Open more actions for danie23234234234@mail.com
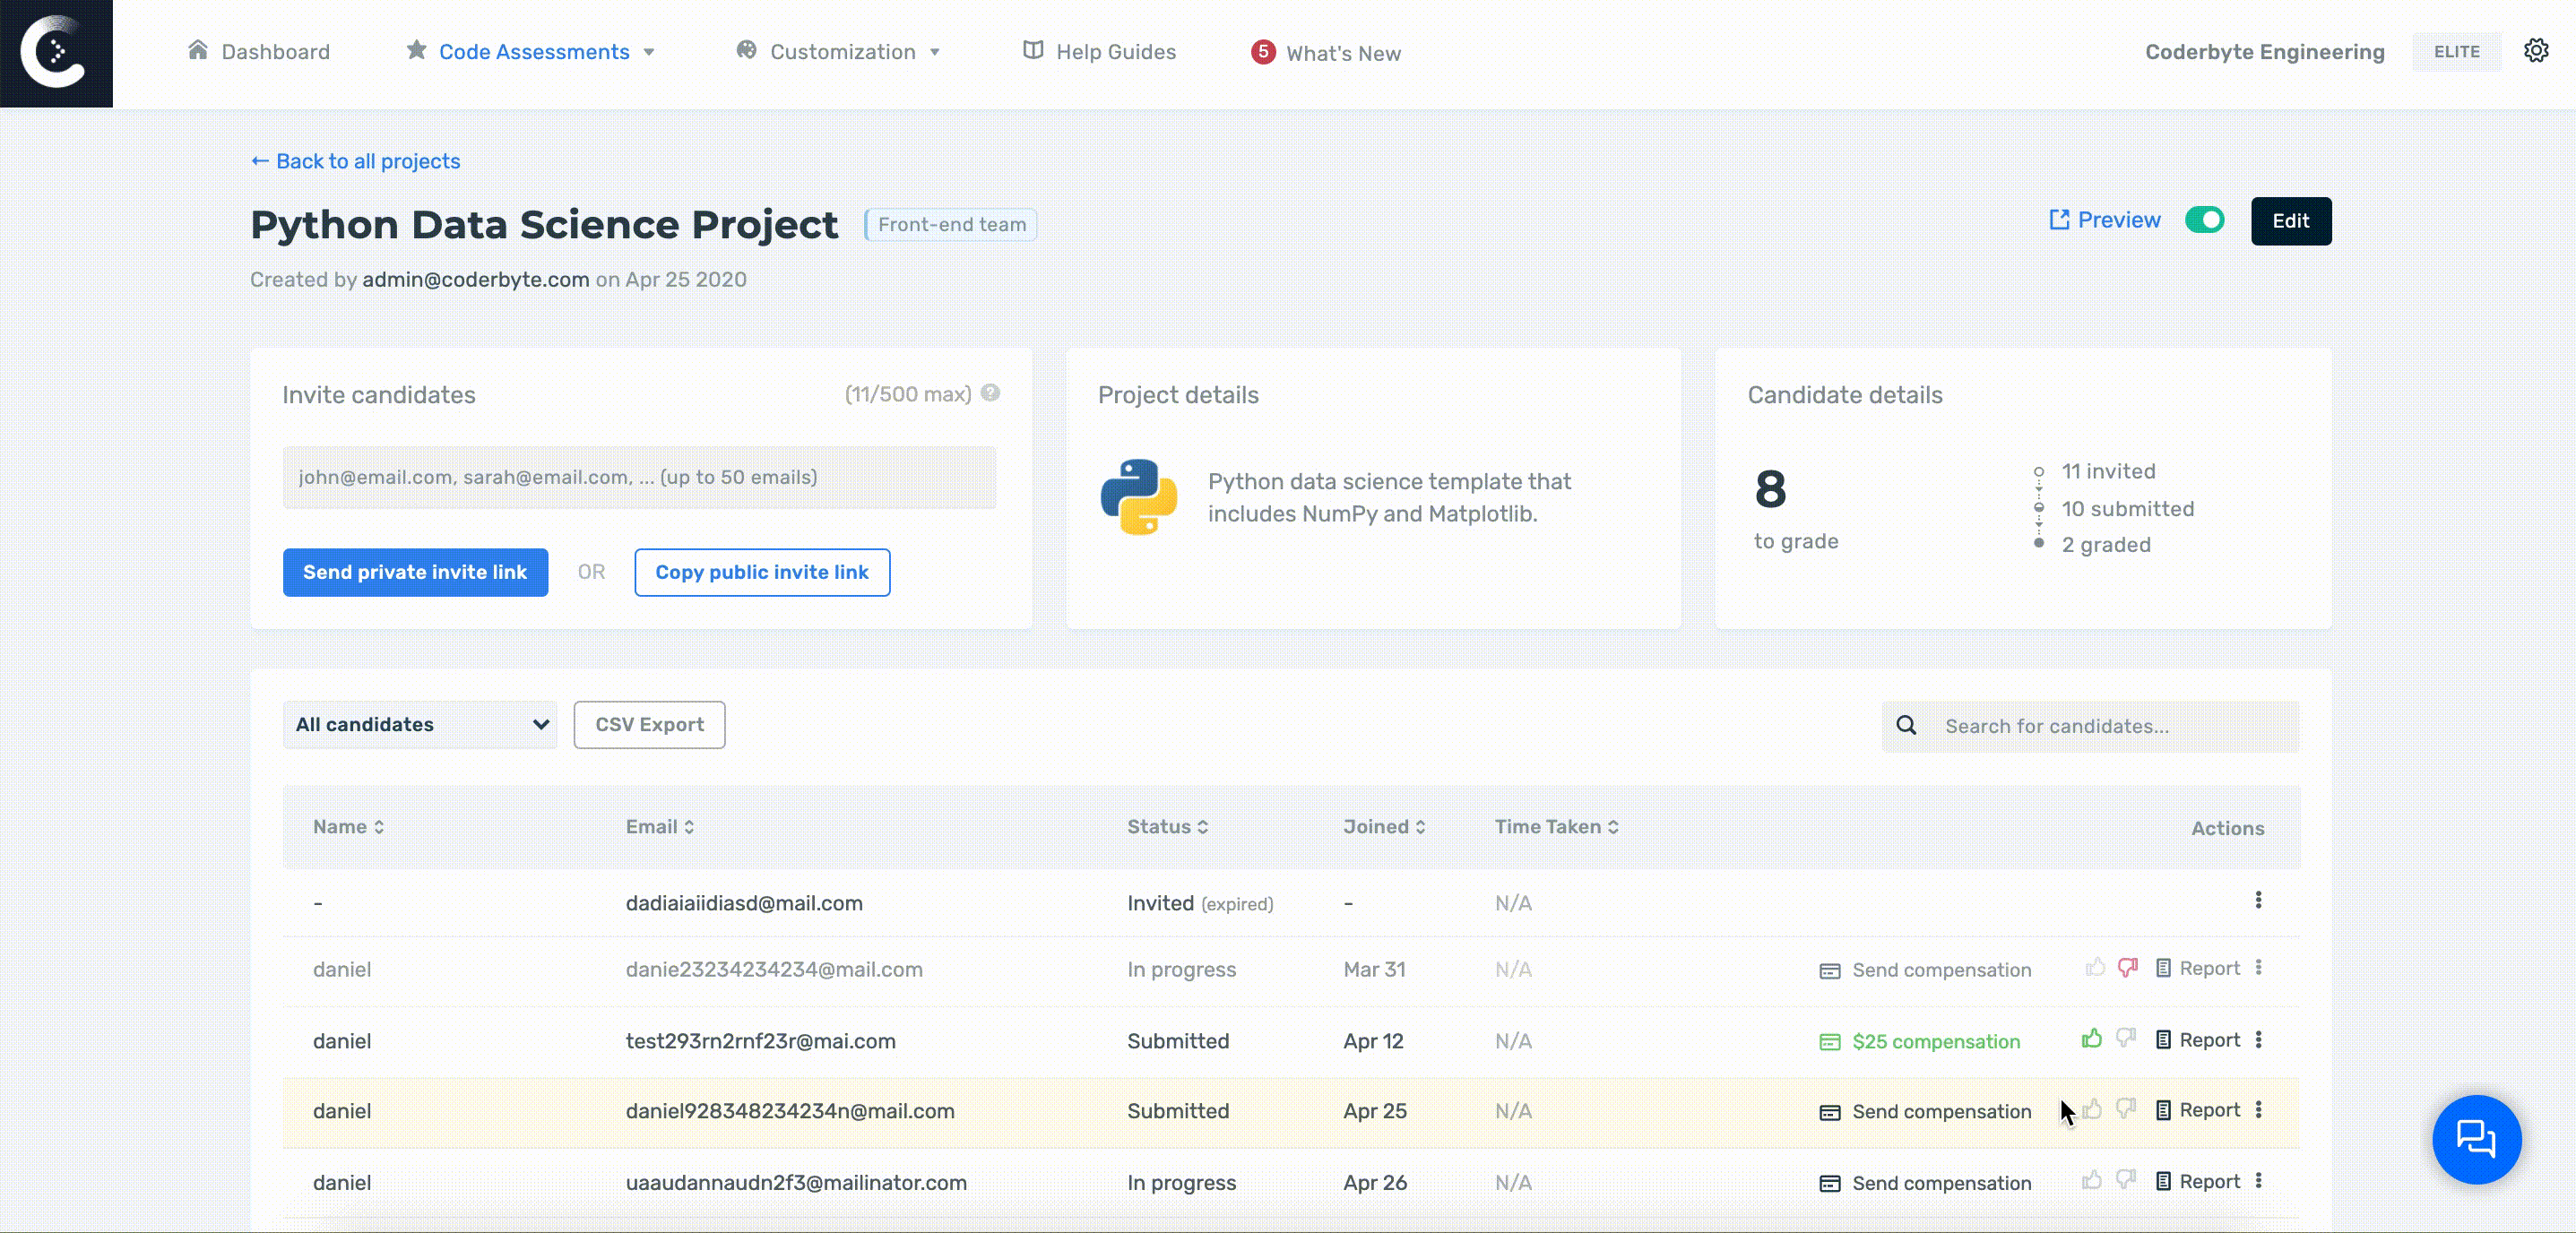The width and height of the screenshot is (2576, 1233). (2258, 967)
